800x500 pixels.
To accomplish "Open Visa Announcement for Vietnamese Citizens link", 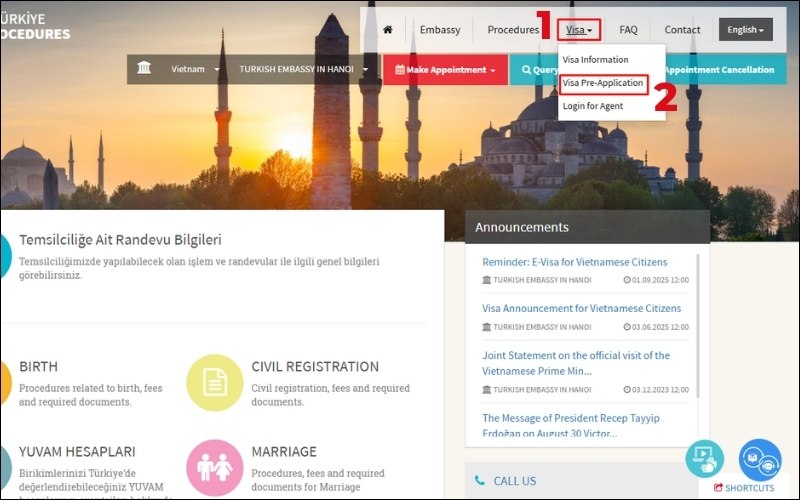I will click(582, 308).
